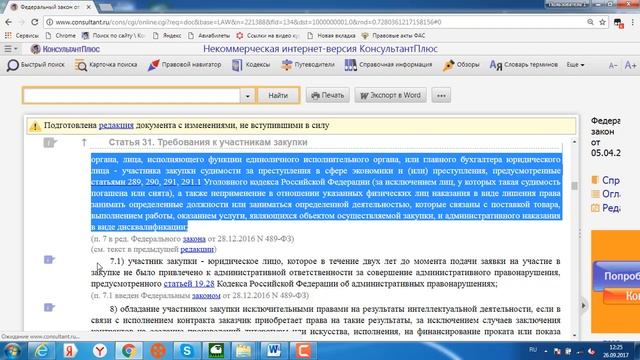Click the info icon beside Статья 31 heading
640x360 pixels.
tap(50, 142)
